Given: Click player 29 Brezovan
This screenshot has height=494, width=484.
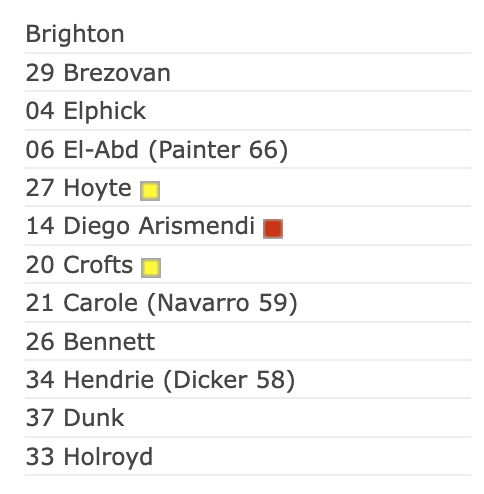Looking at the screenshot, I should pyautogui.click(x=98, y=73).
